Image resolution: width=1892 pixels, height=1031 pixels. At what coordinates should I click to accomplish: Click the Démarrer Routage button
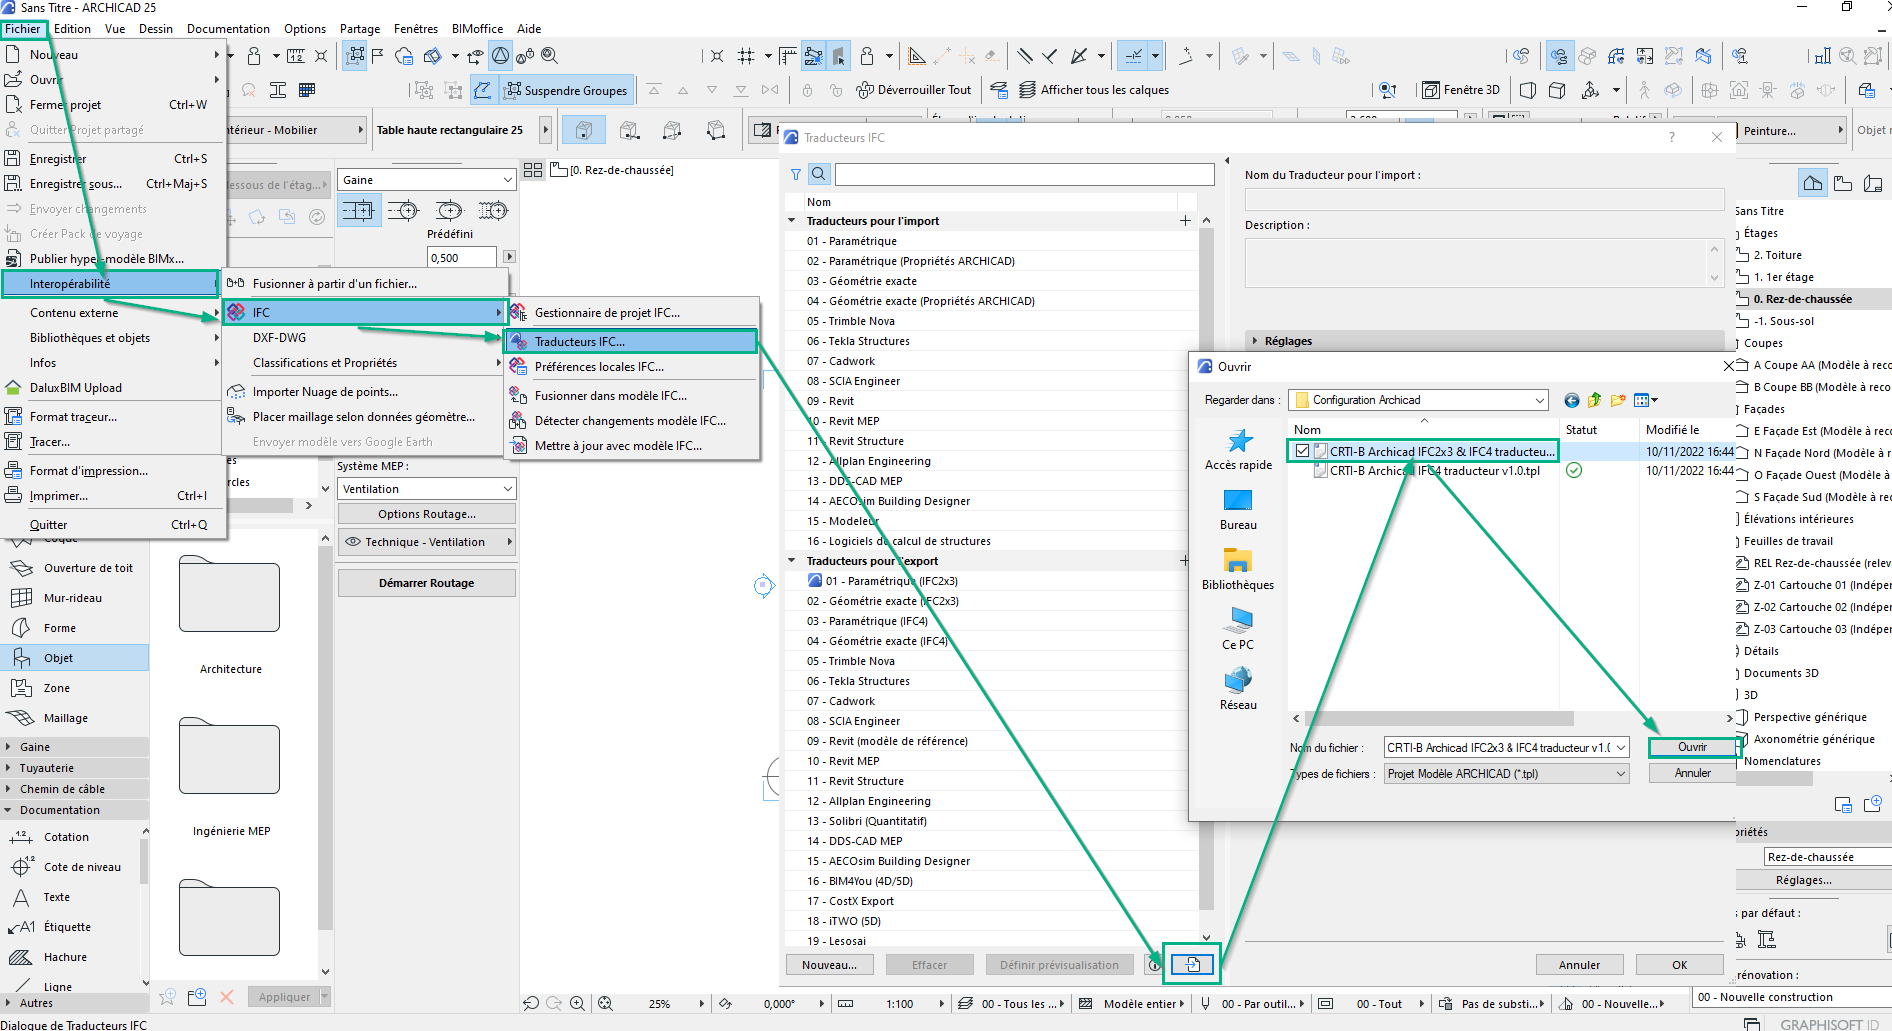click(426, 583)
